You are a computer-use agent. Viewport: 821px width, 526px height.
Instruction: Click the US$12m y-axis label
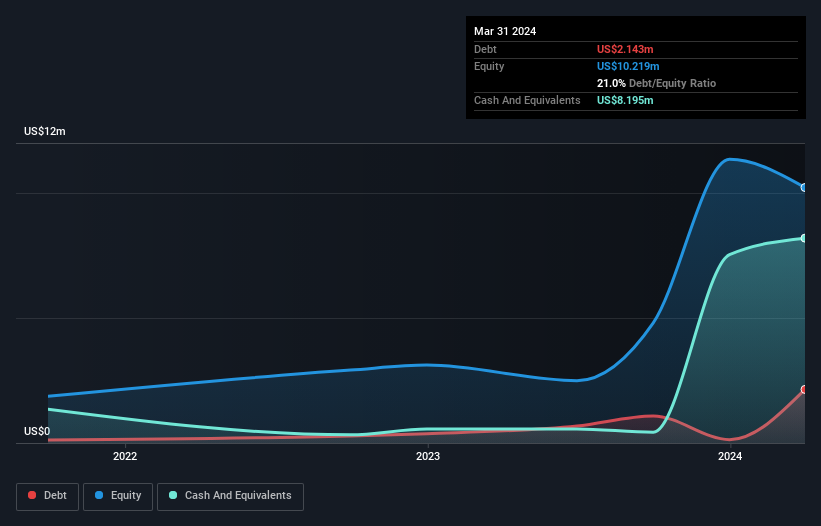point(45,131)
